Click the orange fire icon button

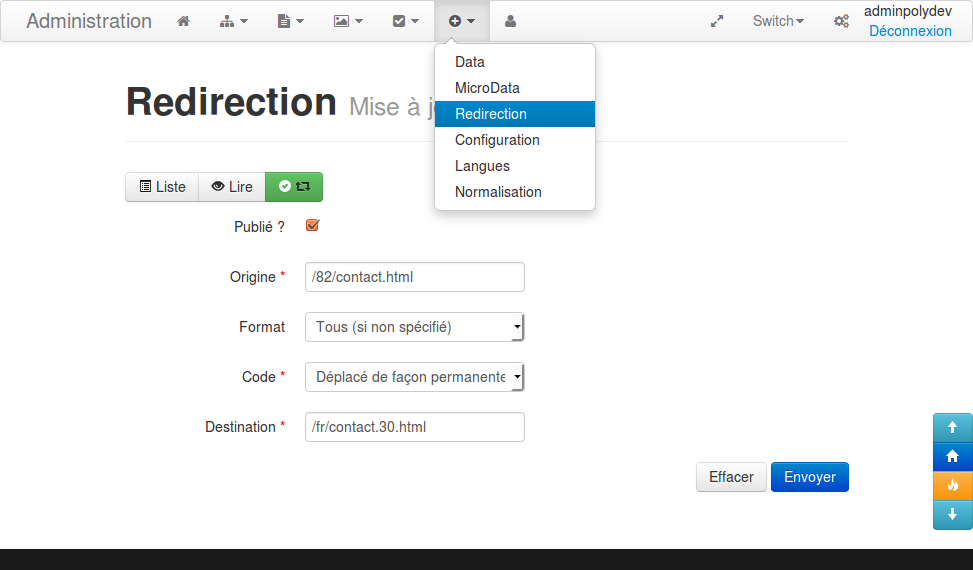(x=952, y=485)
